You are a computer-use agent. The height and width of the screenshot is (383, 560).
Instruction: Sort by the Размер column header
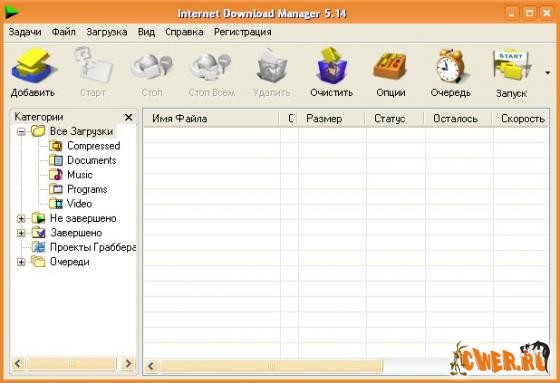pos(331,118)
